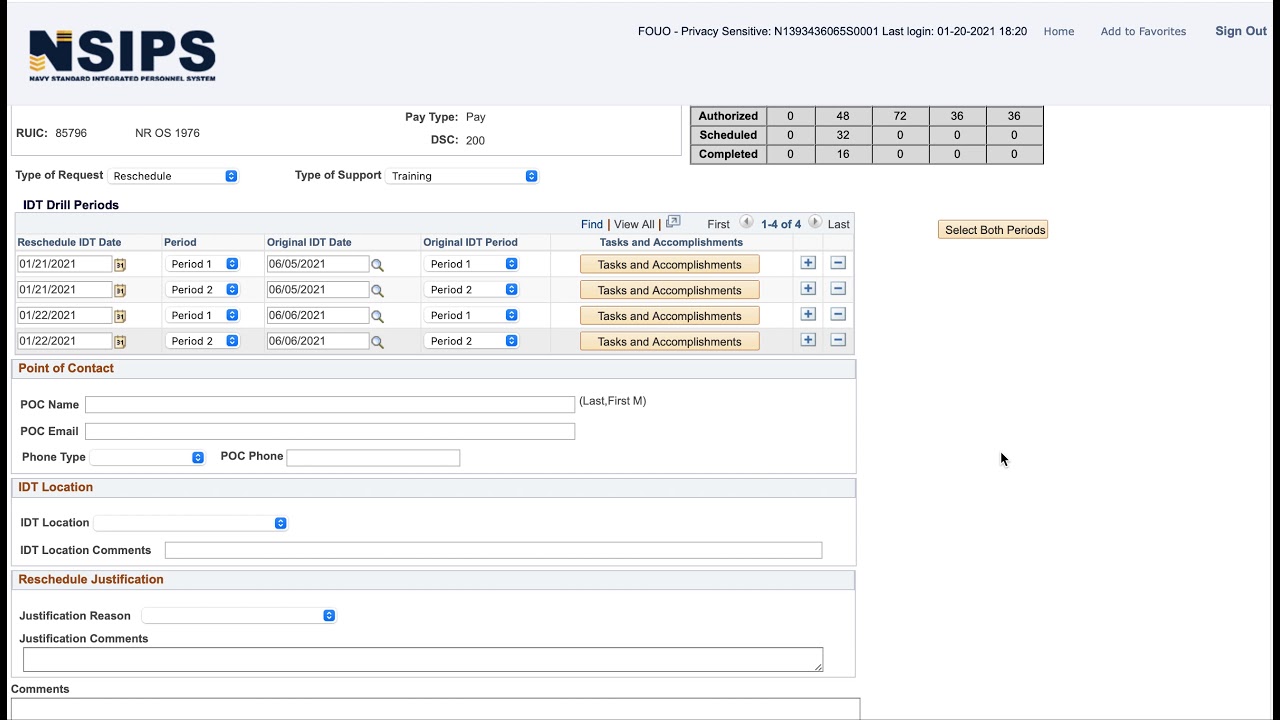Click lookup magnifier for 06/06/2021 Period 2 row
Image resolution: width=1280 pixels, height=720 pixels.
point(377,342)
